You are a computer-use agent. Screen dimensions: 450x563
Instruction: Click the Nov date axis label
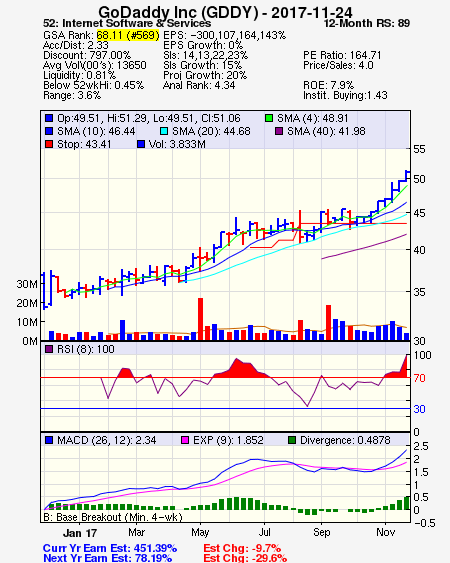[386, 532]
